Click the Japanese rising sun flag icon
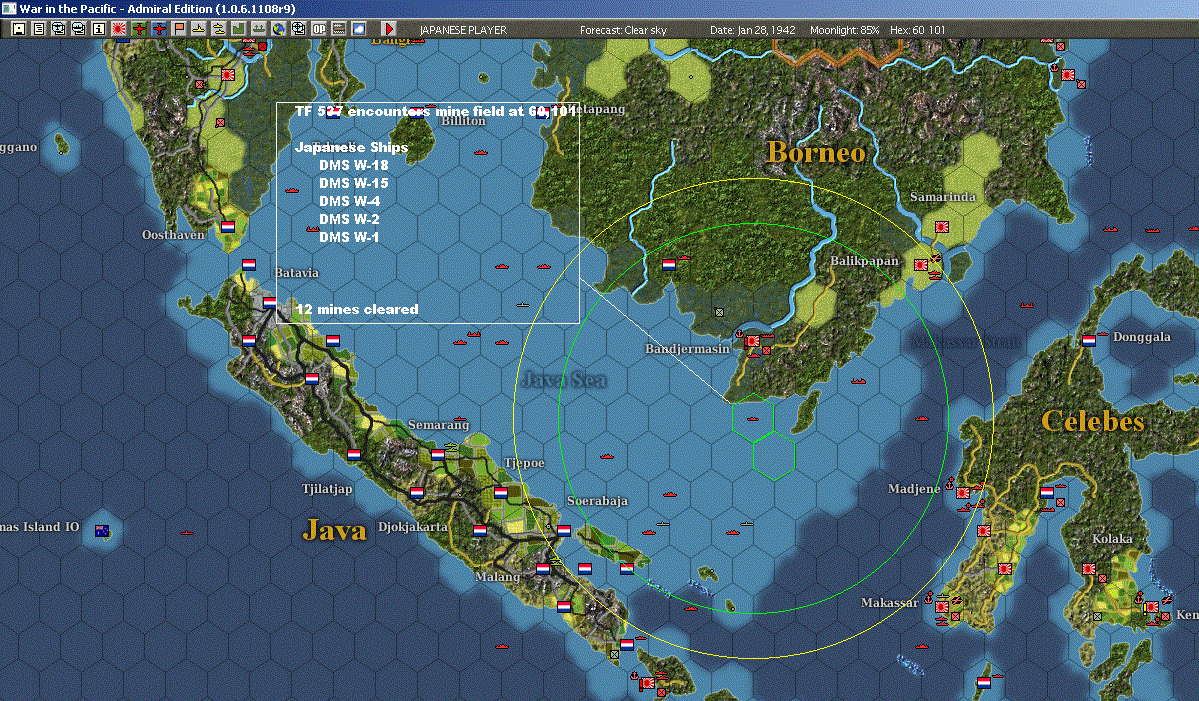Image resolution: width=1199 pixels, height=701 pixels. (x=119, y=29)
